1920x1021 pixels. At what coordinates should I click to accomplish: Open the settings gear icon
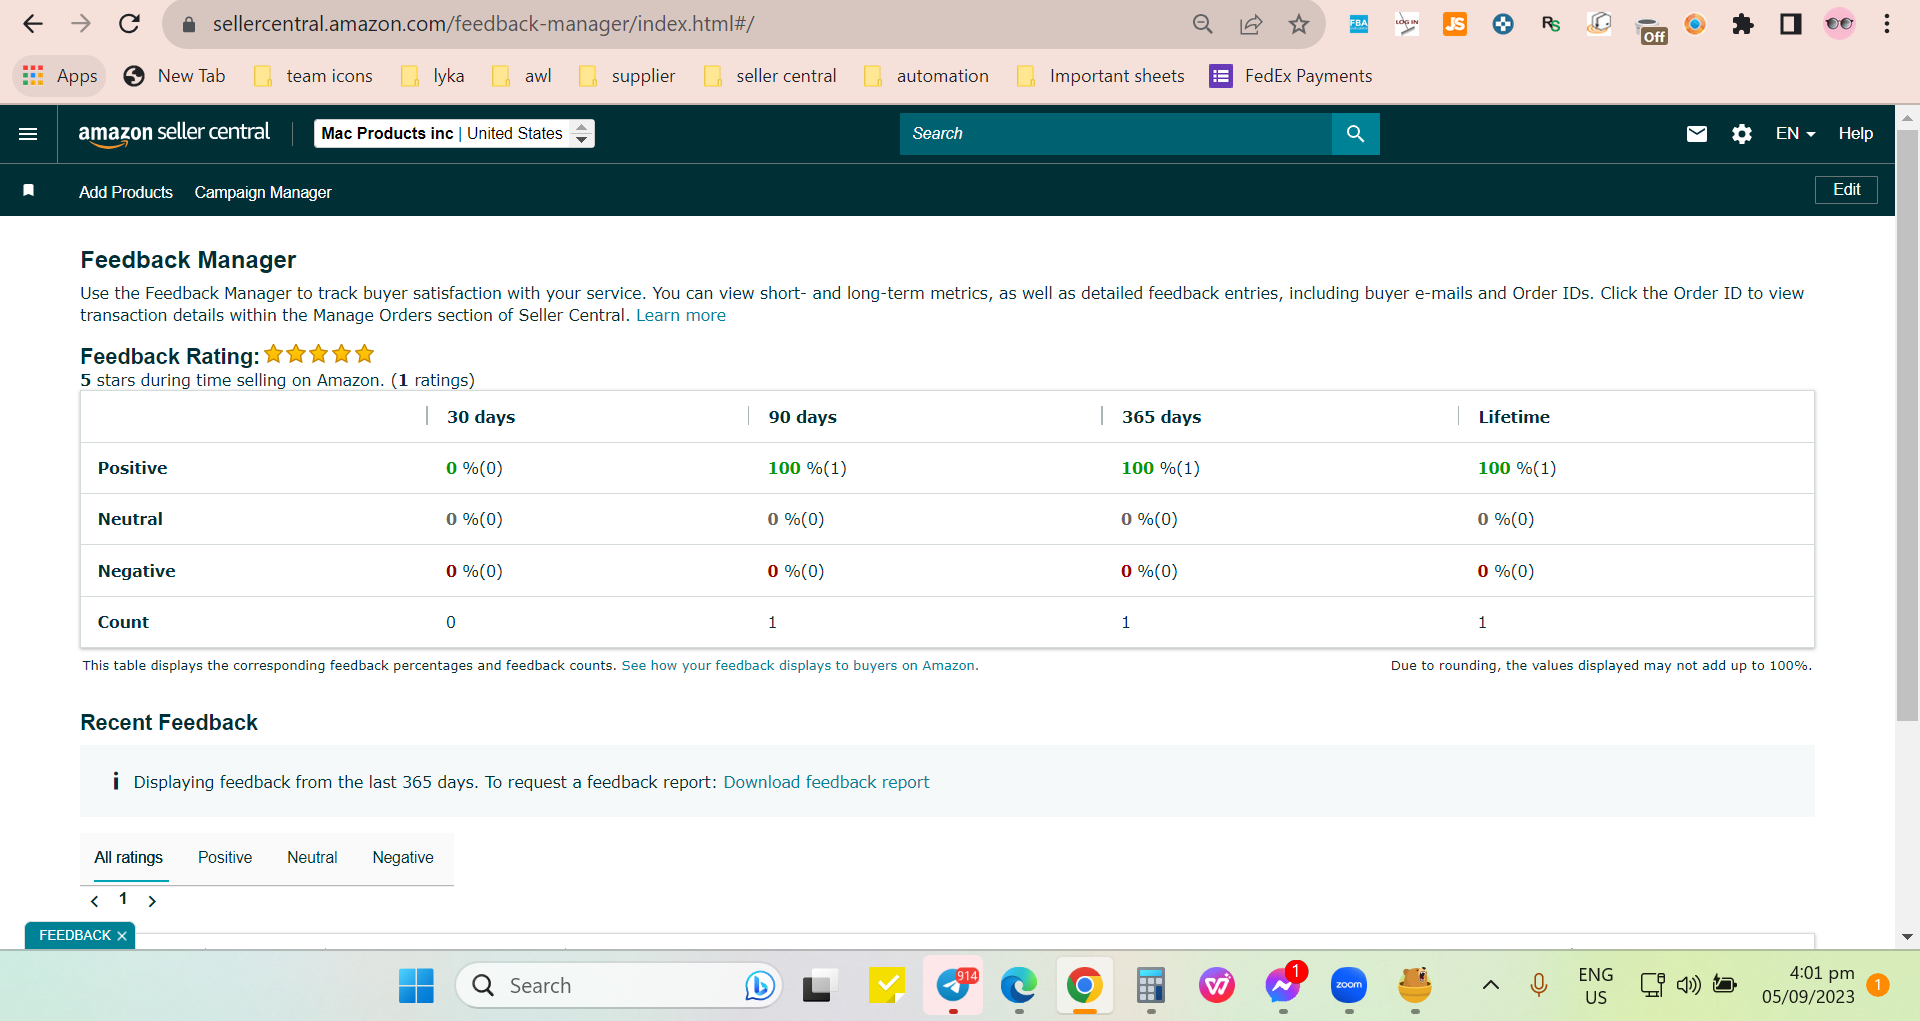coord(1742,134)
